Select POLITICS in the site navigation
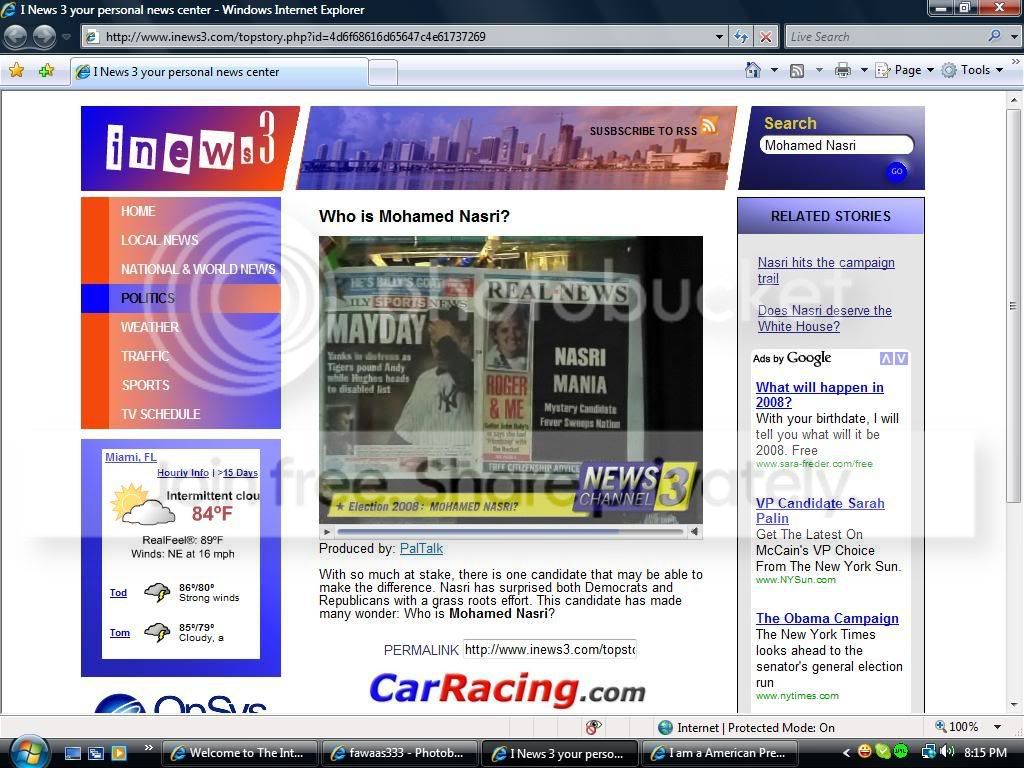The image size is (1024, 768). 148,298
